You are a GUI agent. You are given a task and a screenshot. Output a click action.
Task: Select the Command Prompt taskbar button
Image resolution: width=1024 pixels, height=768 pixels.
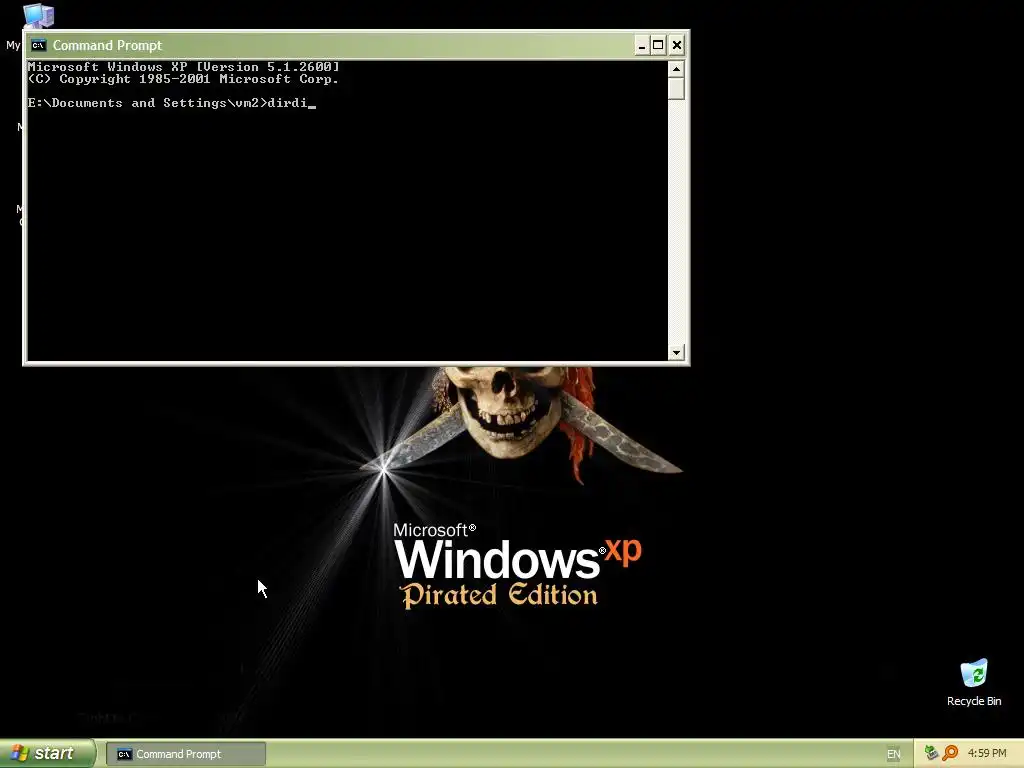coord(186,754)
